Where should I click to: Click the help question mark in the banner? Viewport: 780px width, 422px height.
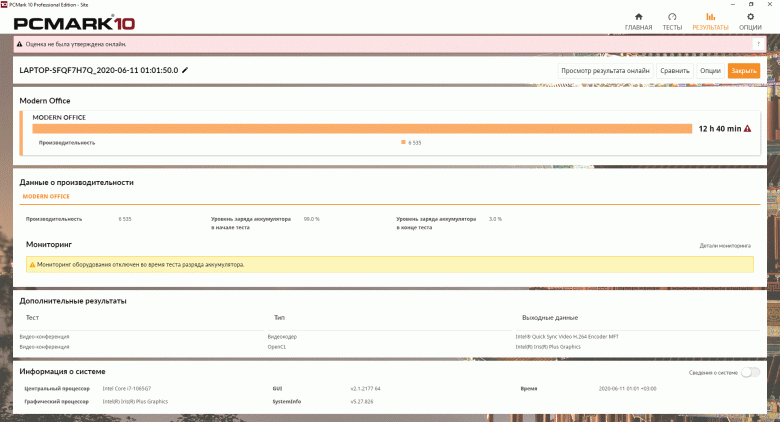758,44
